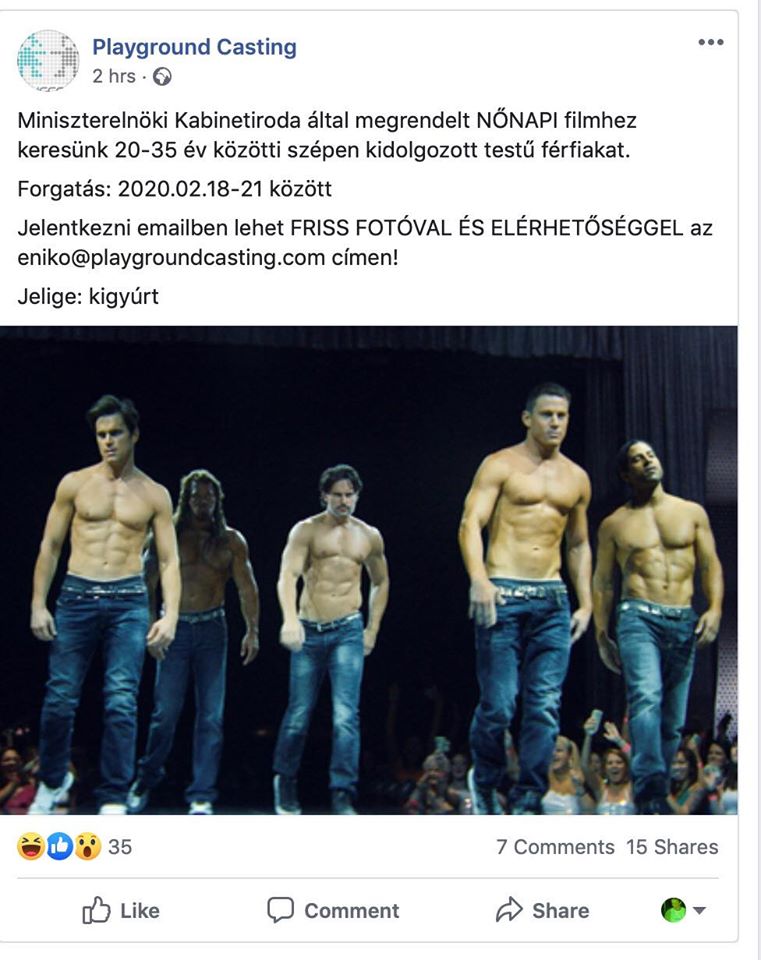This screenshot has height=960, width=761.
Task: Click the thumbs-up Like icon
Action: point(96,910)
